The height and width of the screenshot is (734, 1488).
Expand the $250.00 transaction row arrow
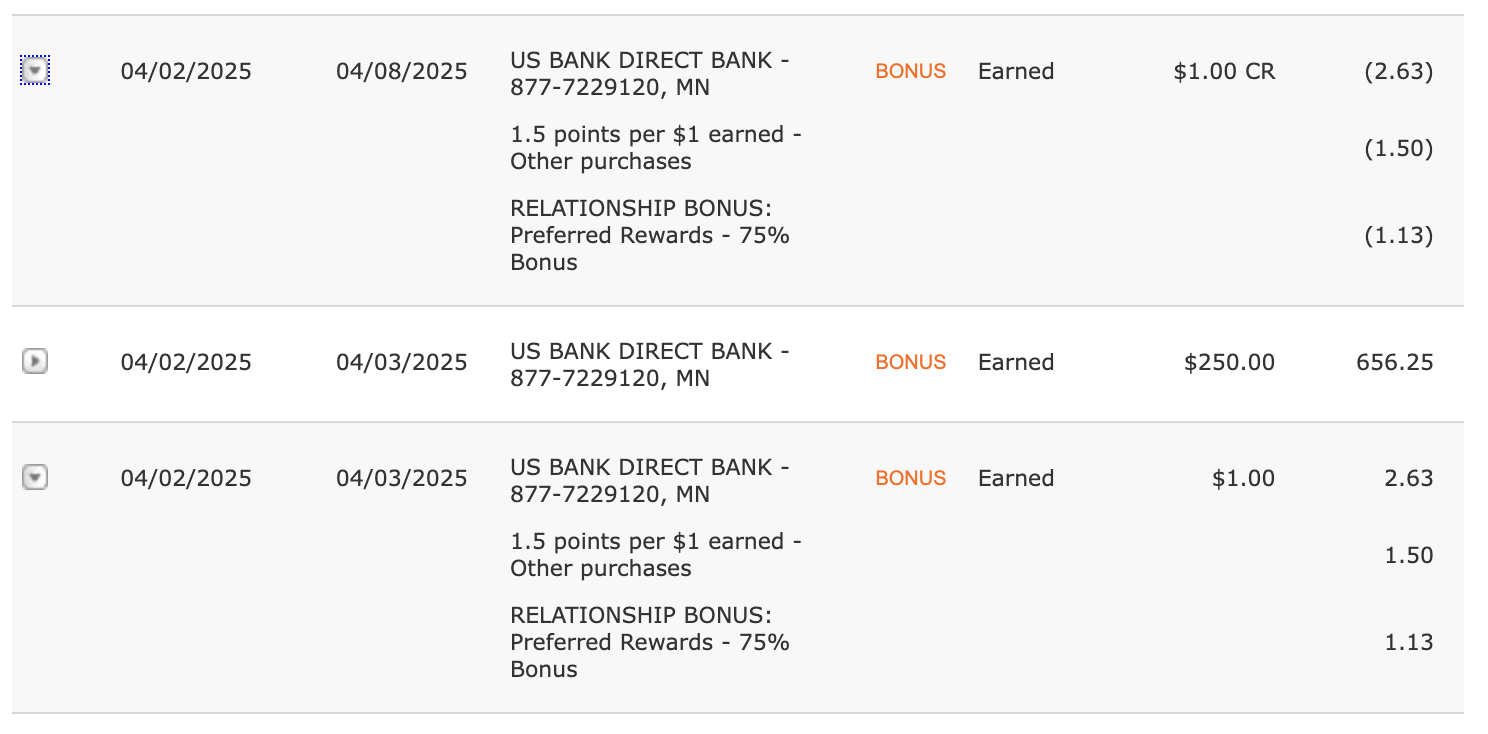pos(35,362)
